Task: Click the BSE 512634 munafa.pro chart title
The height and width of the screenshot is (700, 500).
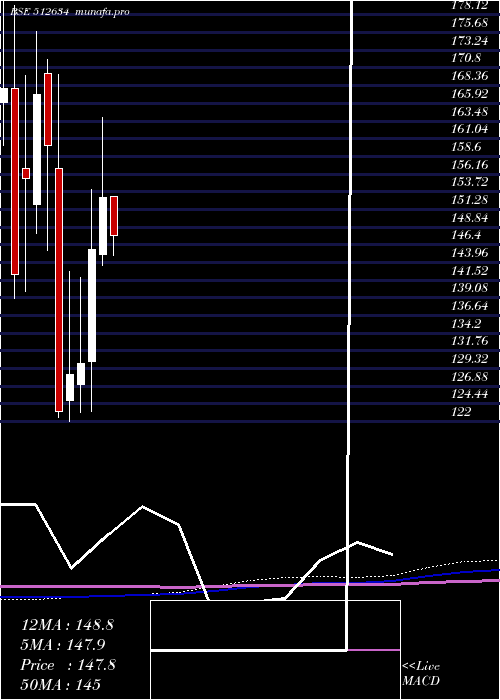Action: click(70, 12)
